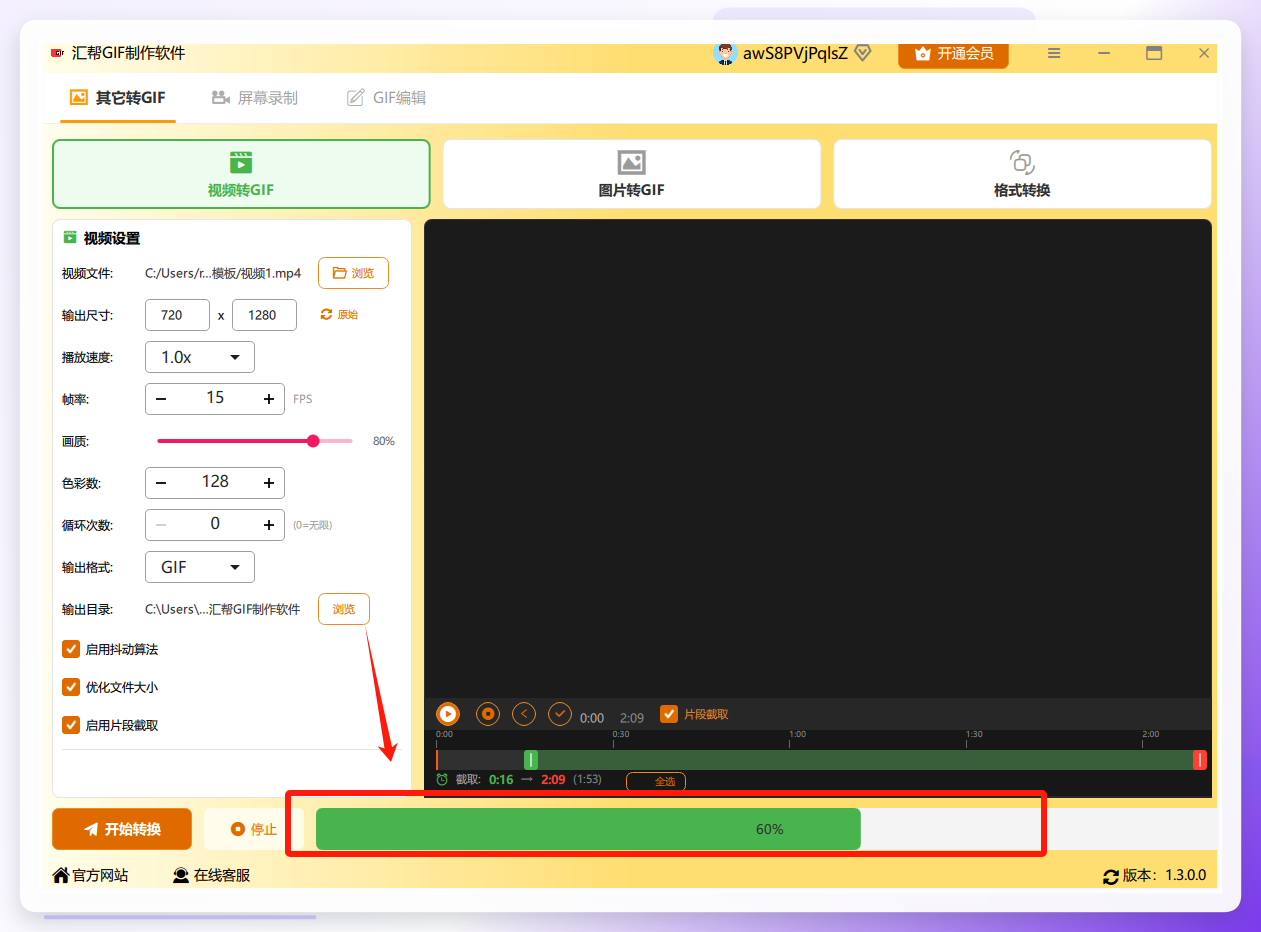Viewport: 1261px width, 932px height.
Task: Select 视频转GIF mode
Action: click(x=241, y=174)
